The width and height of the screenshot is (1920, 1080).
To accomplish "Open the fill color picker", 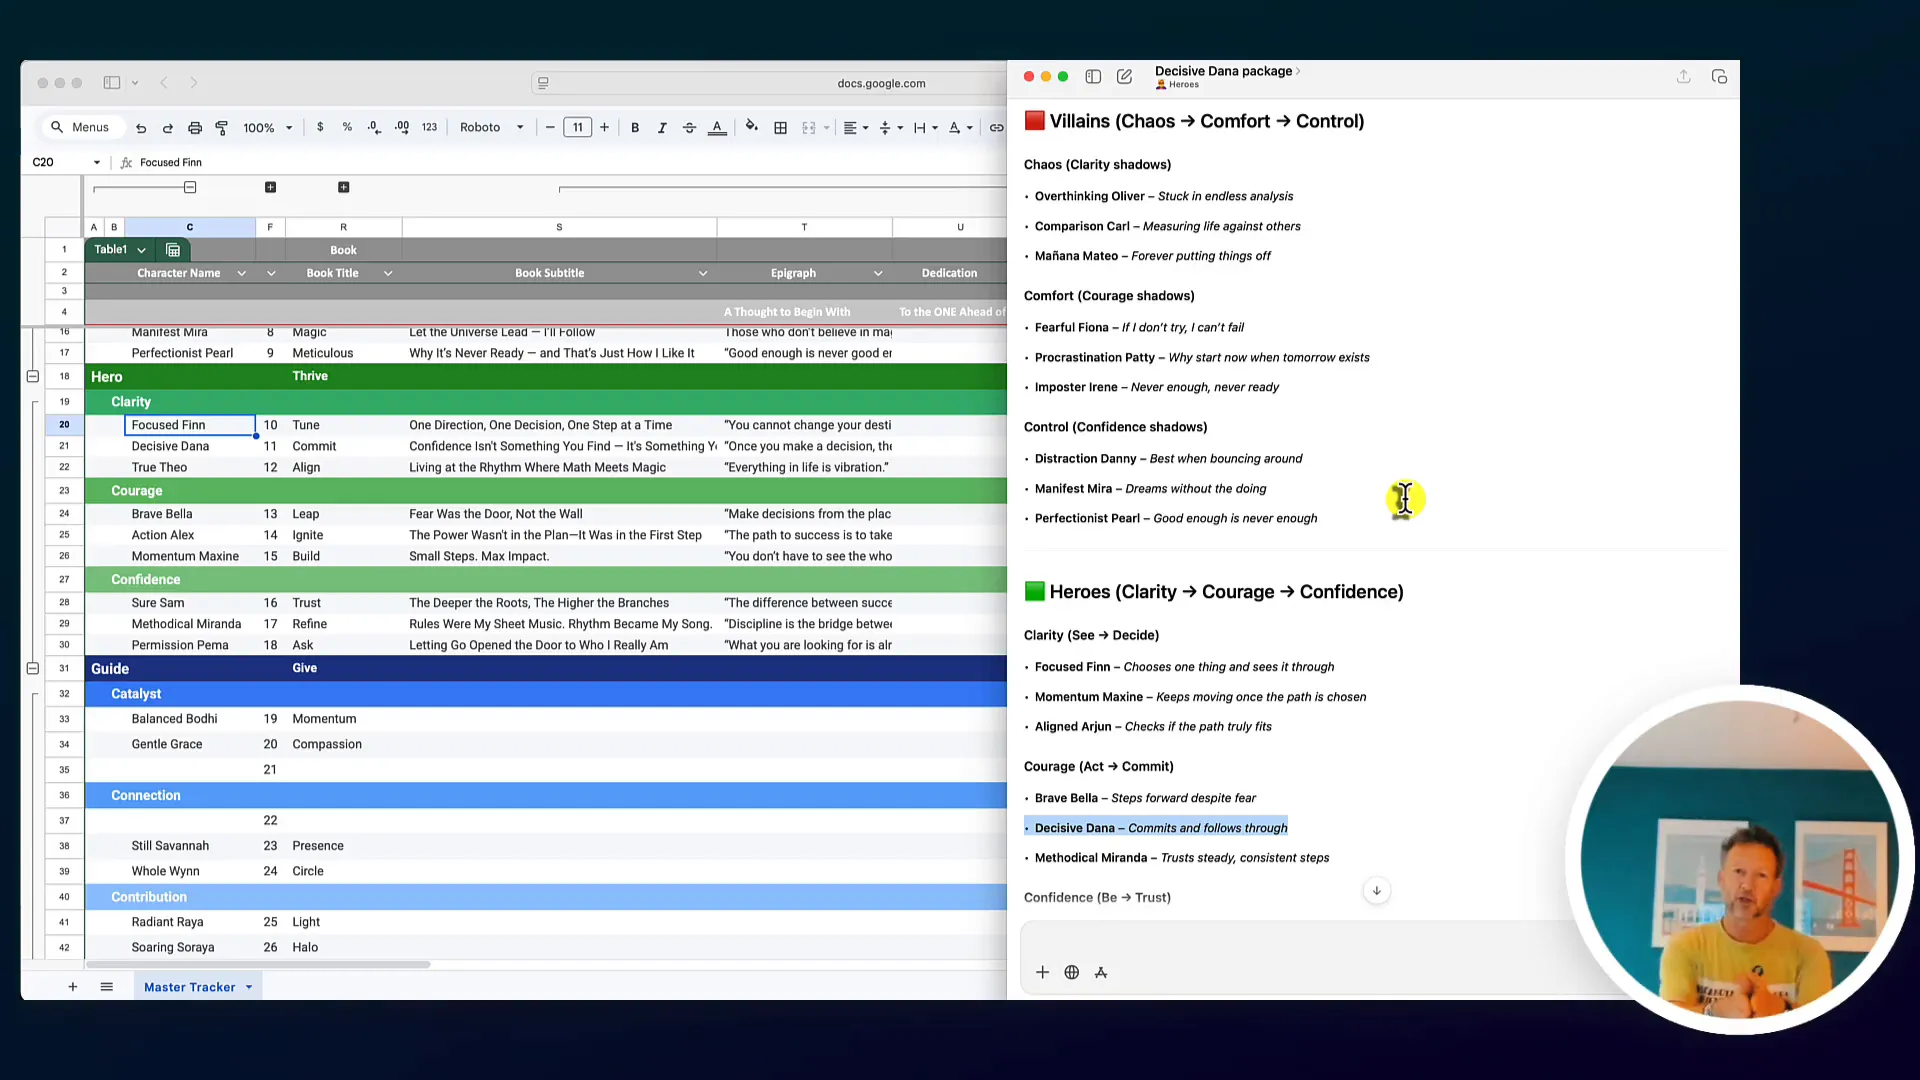I will point(752,127).
